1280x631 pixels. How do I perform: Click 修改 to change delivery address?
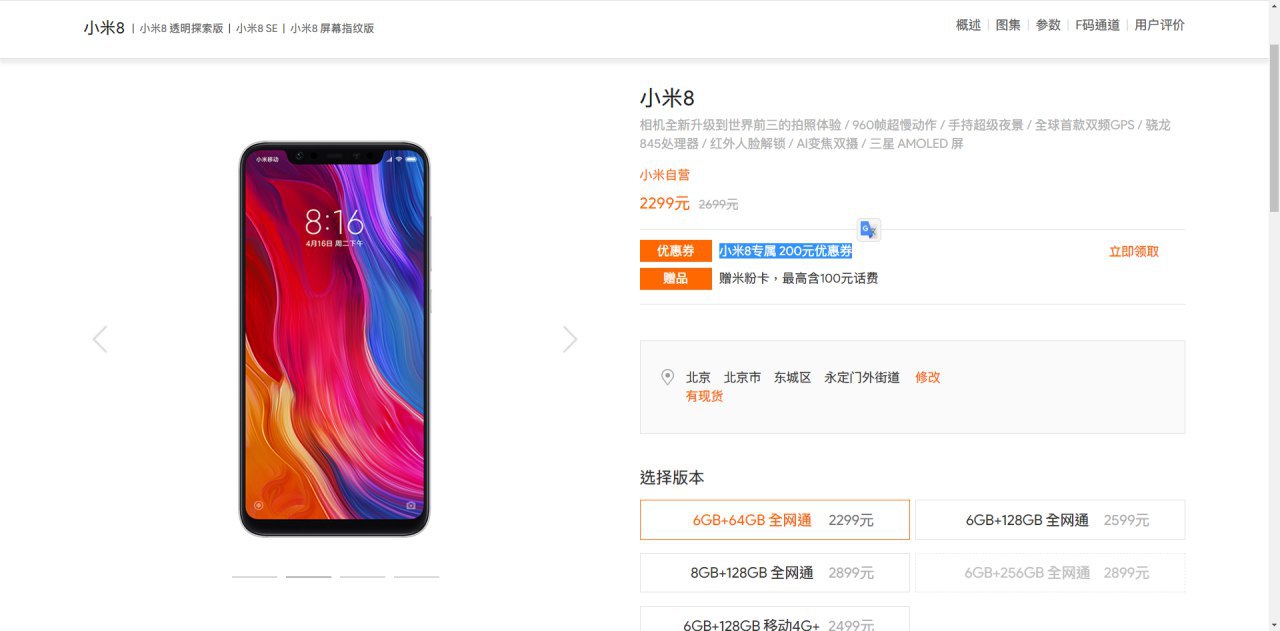(x=928, y=377)
